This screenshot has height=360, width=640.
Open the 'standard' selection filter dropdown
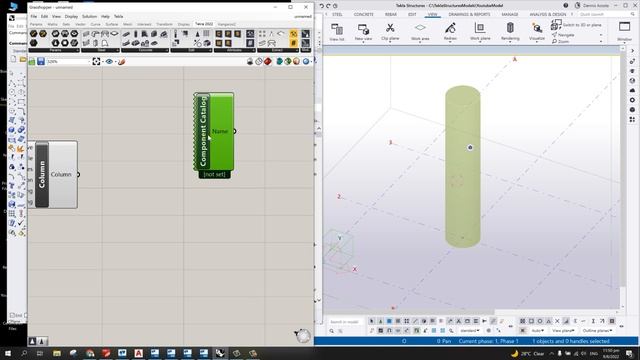[x=469, y=330]
